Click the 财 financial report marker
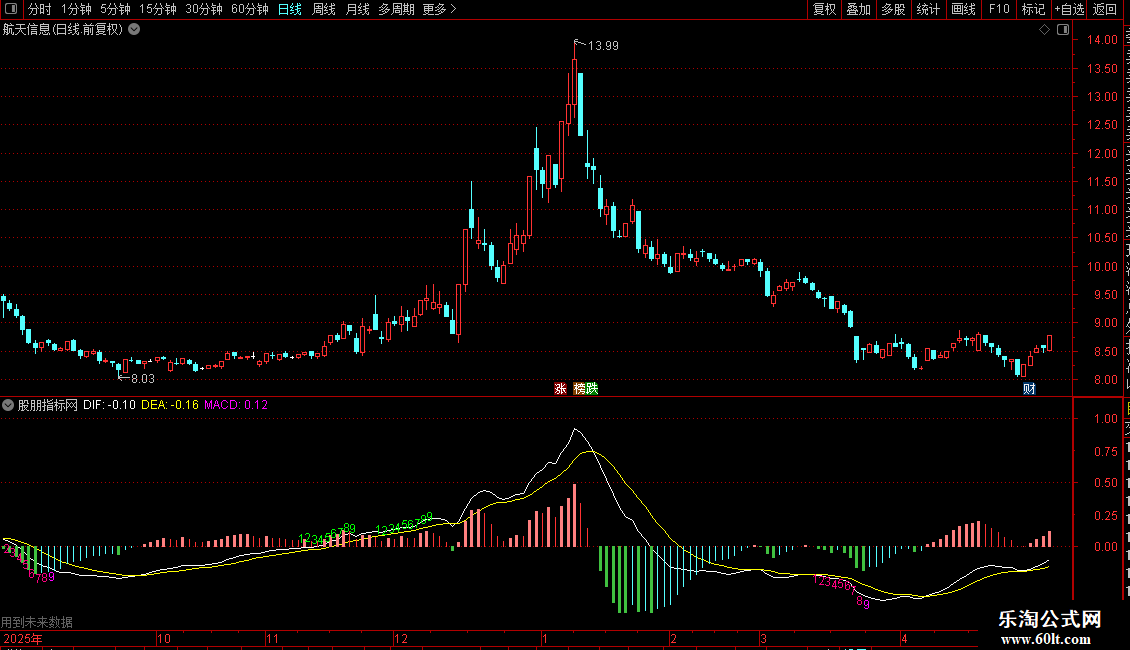Viewport: 1130px width, 650px height. tap(1029, 388)
